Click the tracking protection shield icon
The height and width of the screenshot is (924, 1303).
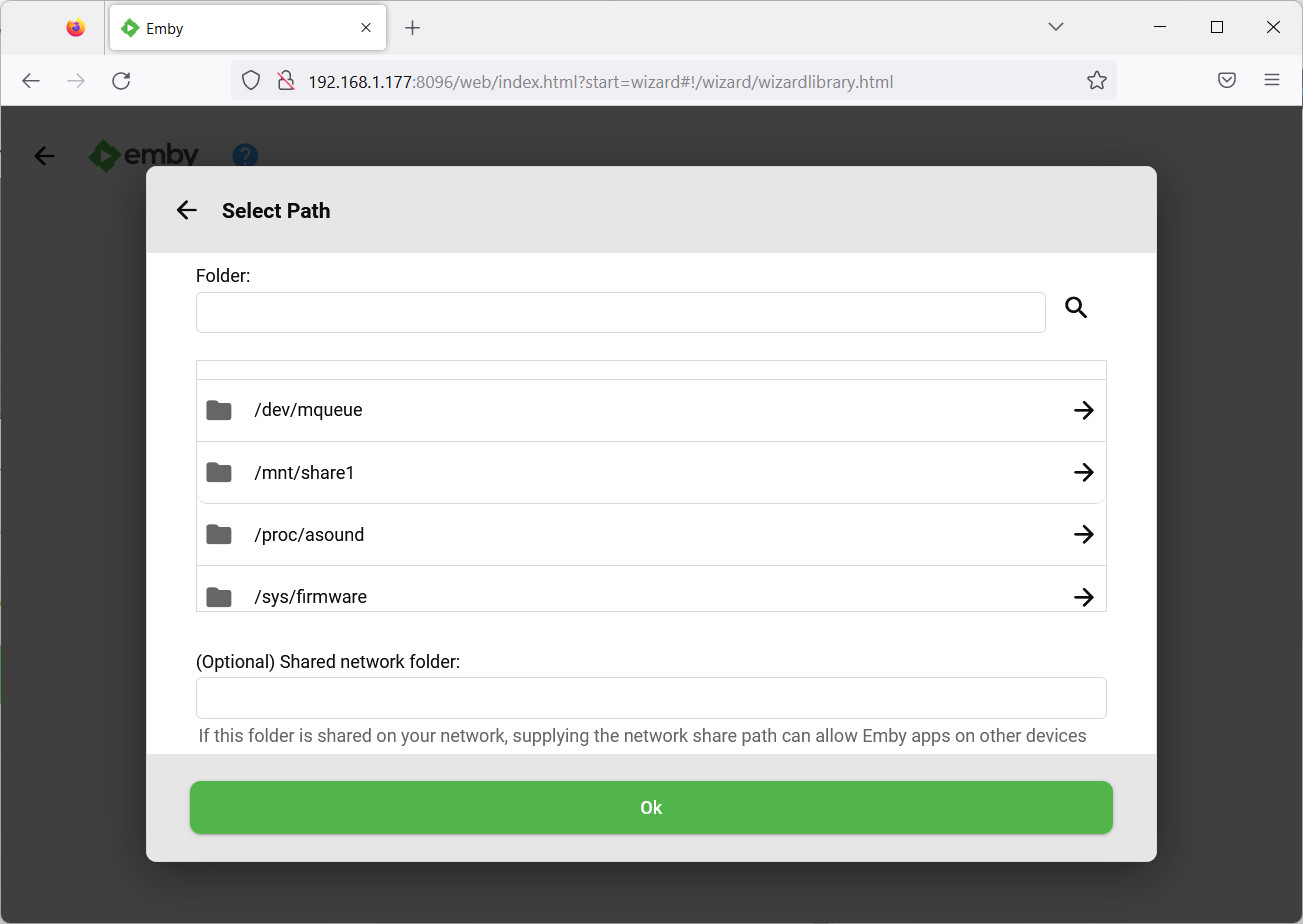point(252,81)
